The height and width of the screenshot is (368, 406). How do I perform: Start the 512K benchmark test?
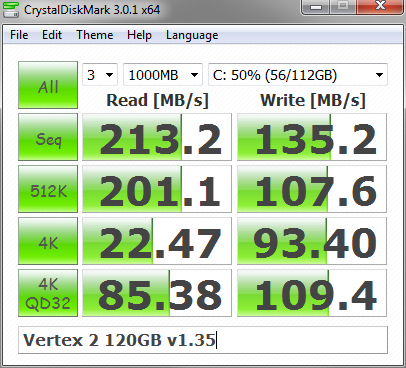click(48, 189)
